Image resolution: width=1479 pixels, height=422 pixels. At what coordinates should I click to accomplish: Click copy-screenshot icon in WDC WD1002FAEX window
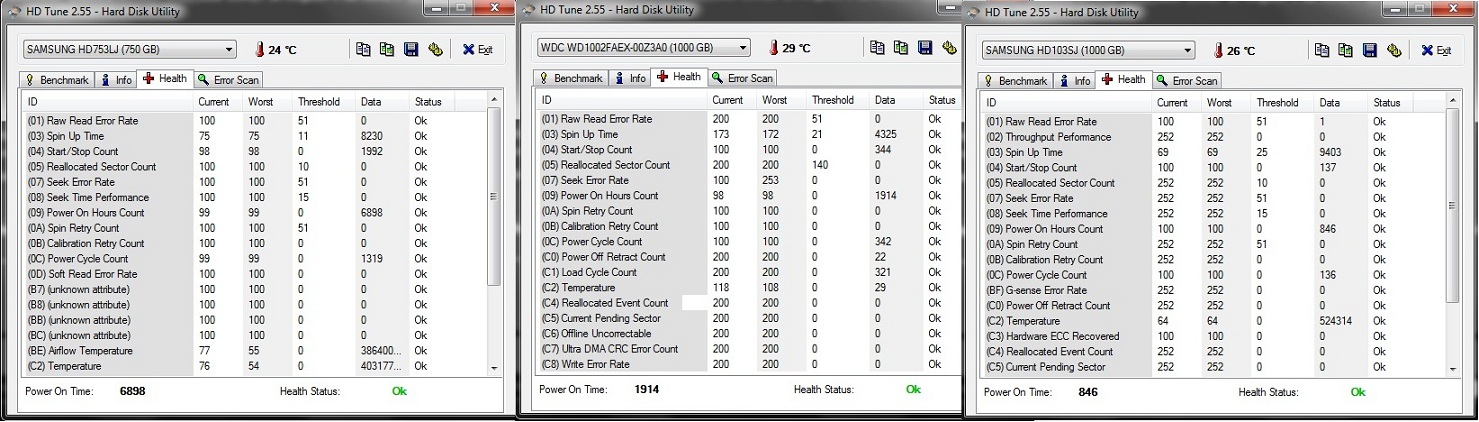[x=900, y=47]
